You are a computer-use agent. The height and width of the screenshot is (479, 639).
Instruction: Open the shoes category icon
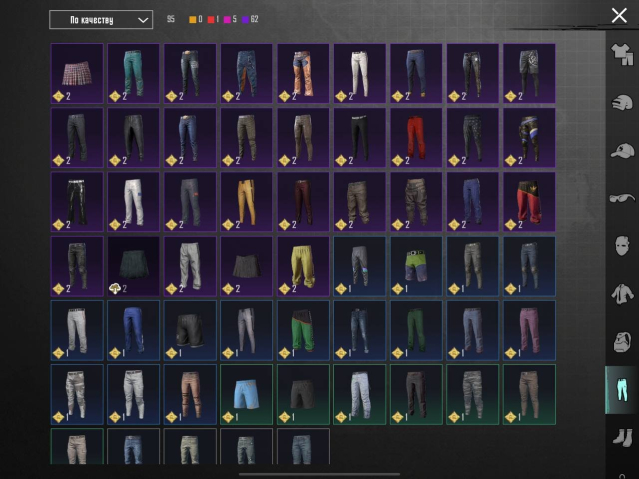[x=620, y=437]
